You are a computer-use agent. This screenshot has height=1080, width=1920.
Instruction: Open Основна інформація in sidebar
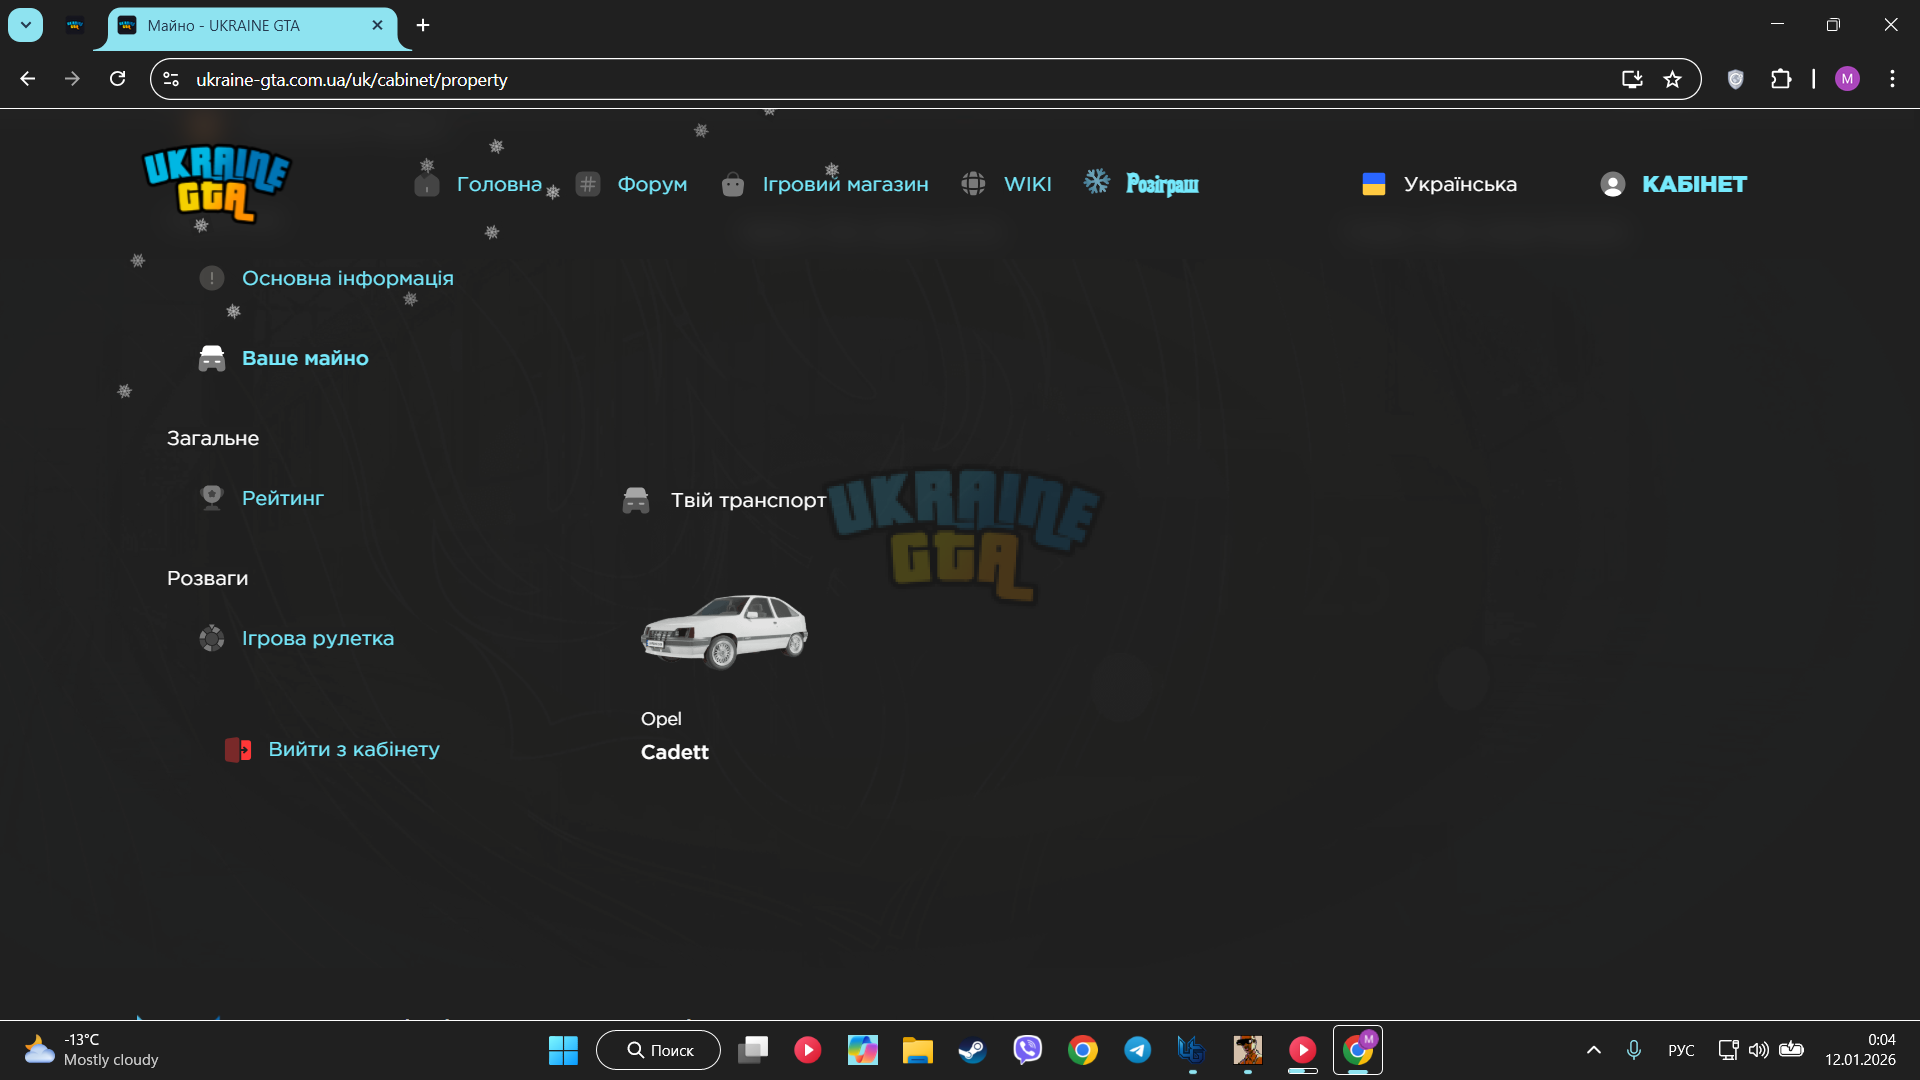348,278
